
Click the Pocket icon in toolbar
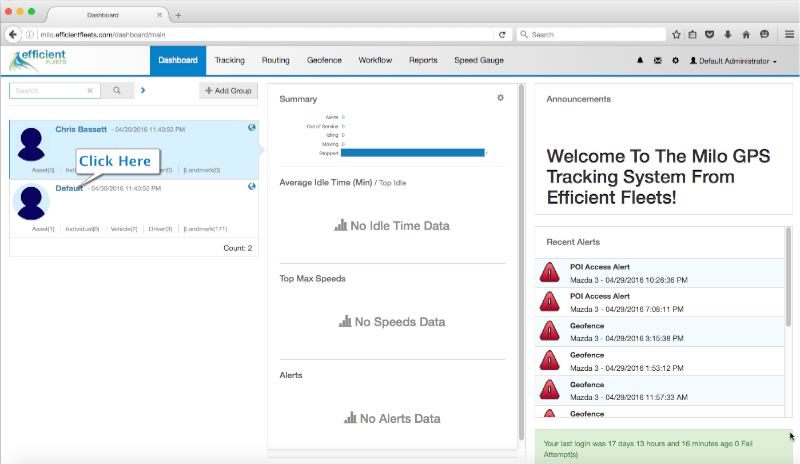click(x=710, y=34)
